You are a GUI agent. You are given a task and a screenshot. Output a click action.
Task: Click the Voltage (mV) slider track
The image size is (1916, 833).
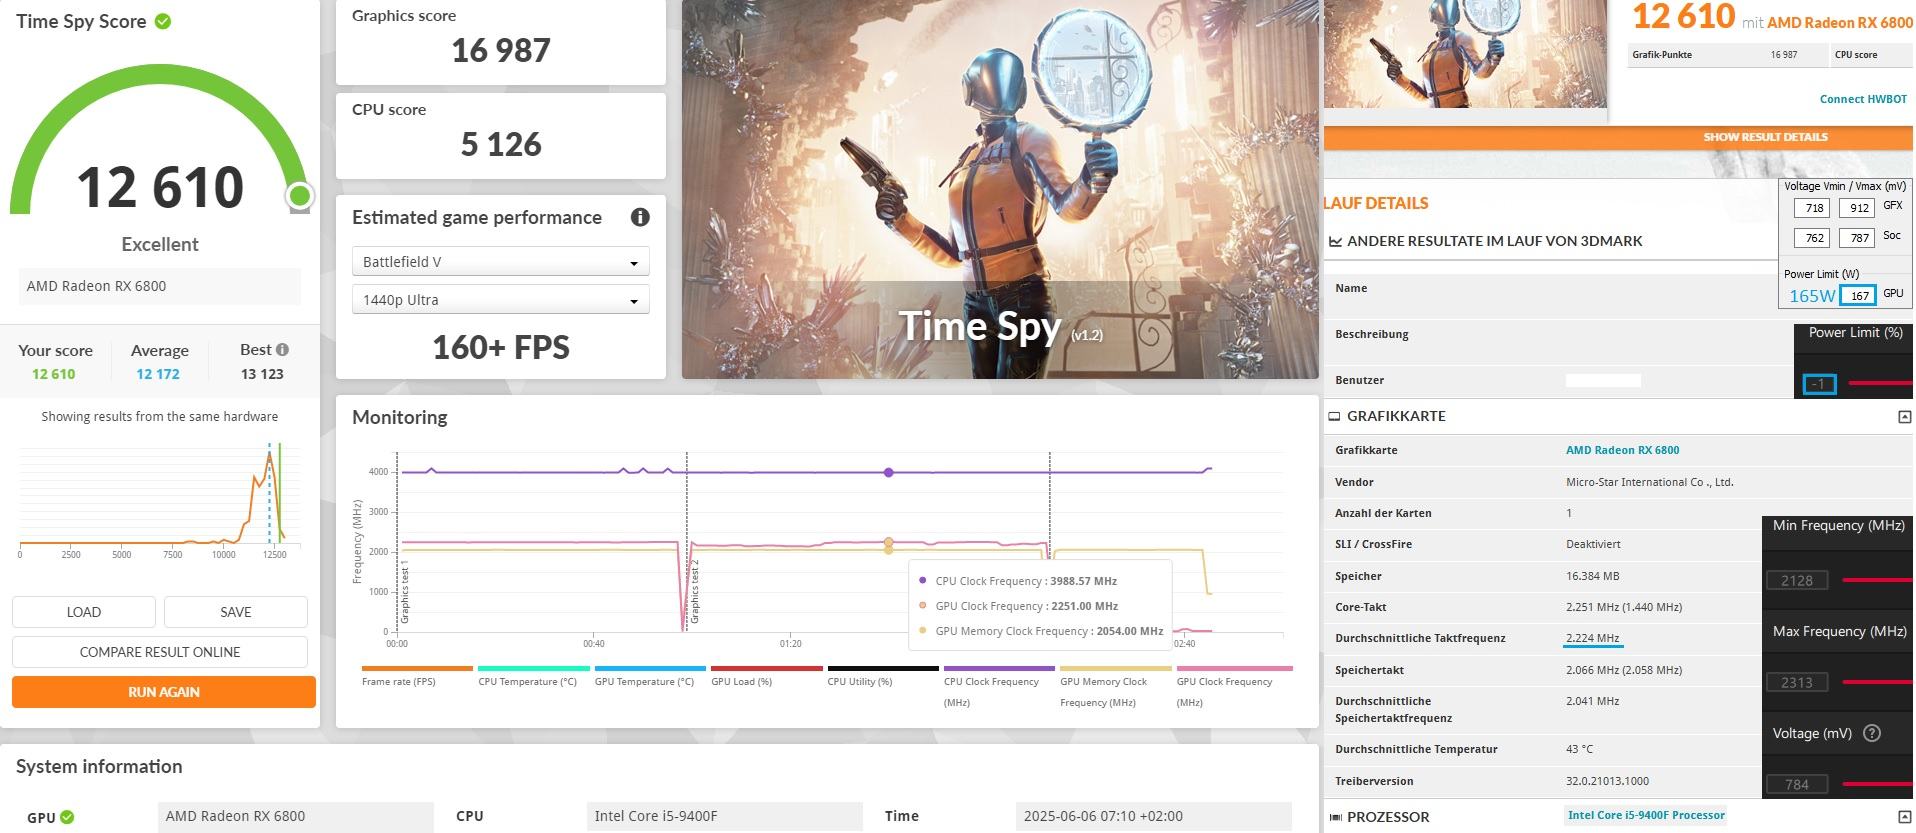pyautogui.click(x=1877, y=784)
